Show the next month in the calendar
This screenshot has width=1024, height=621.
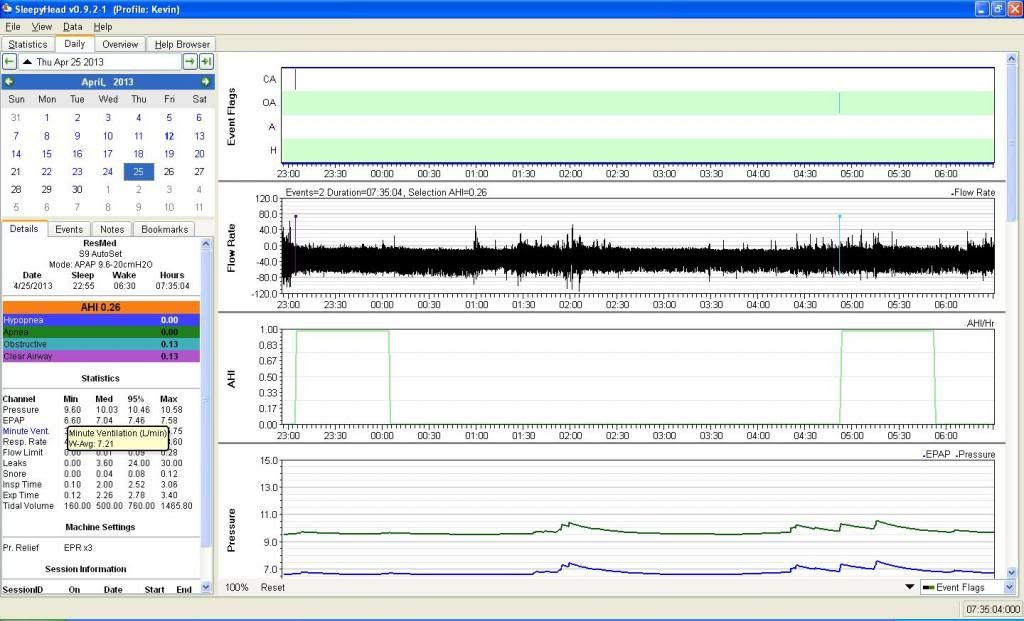point(206,82)
